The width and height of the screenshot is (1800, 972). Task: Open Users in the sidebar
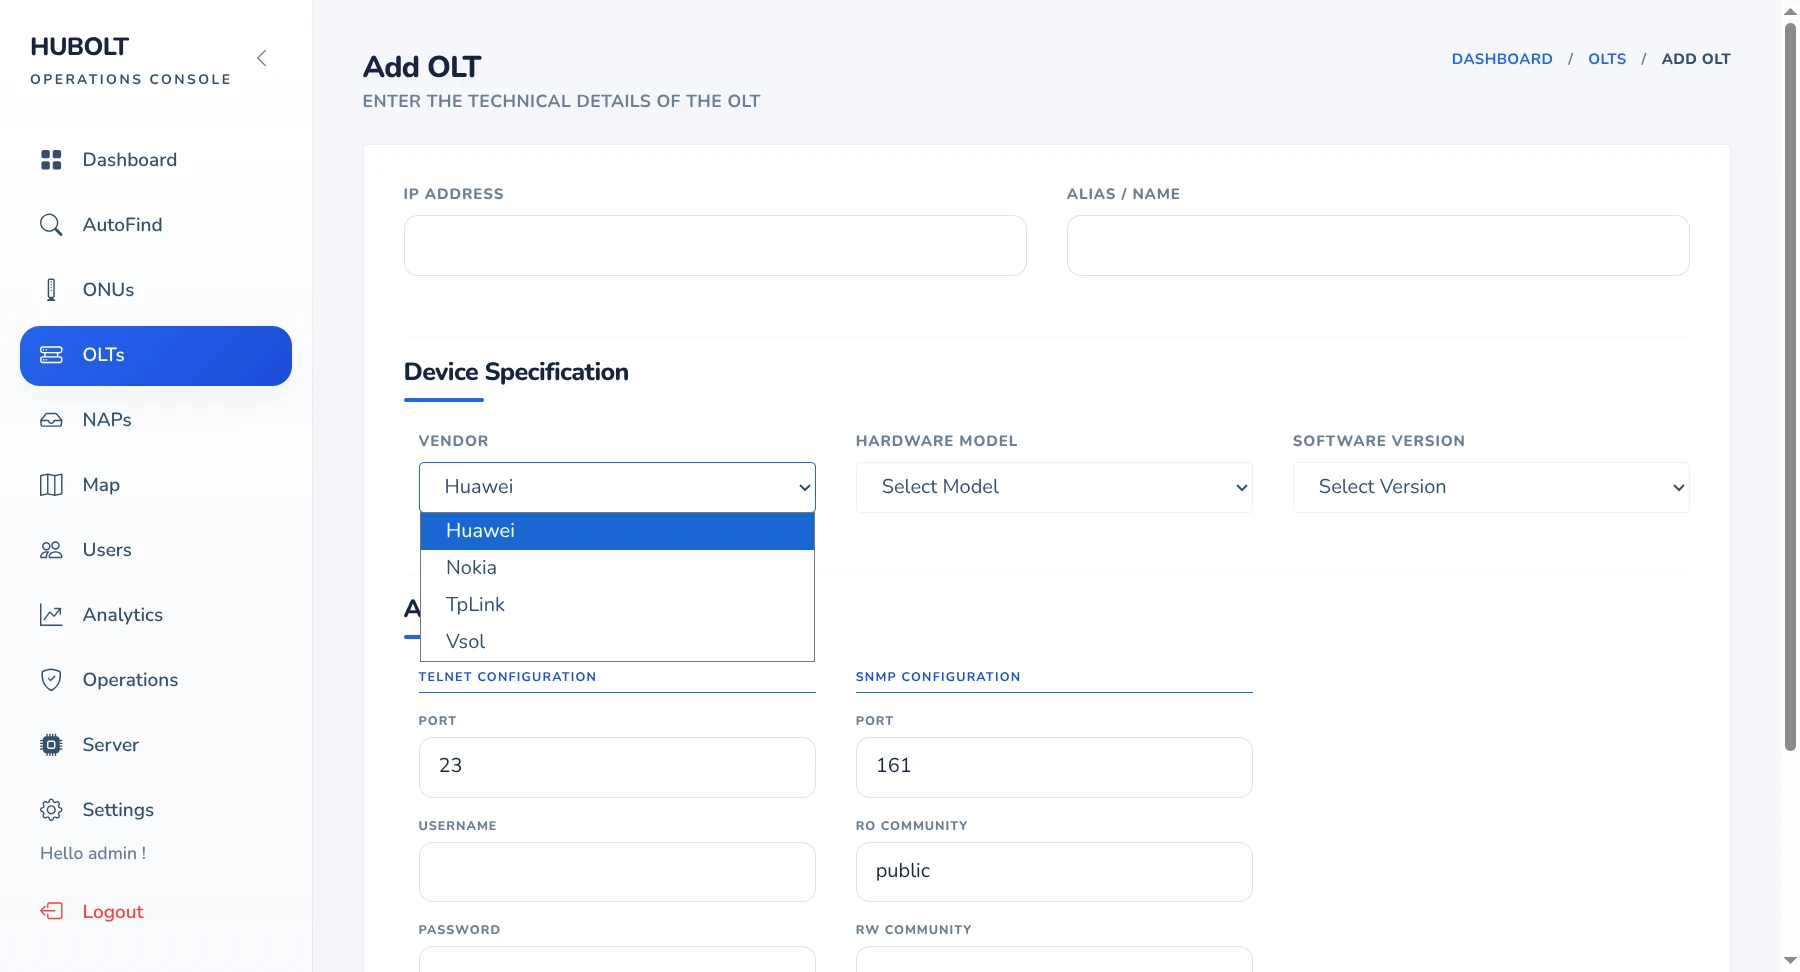(x=156, y=550)
